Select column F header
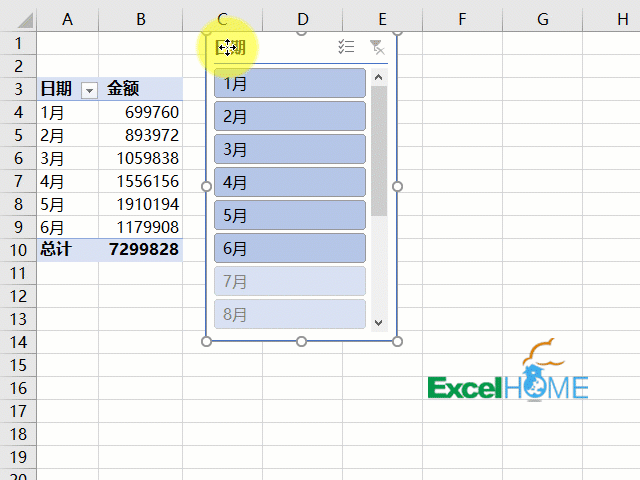The height and width of the screenshot is (480, 640). (x=462, y=19)
